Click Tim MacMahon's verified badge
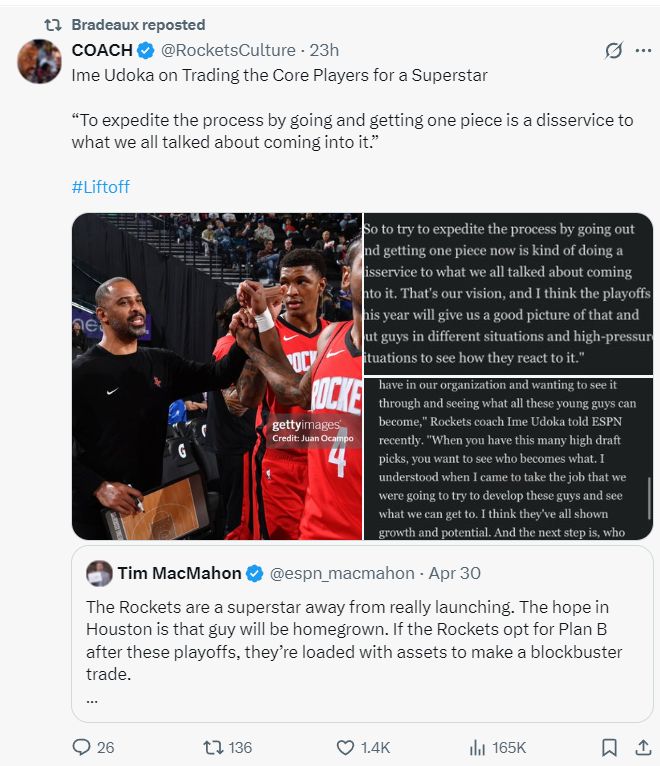The height and width of the screenshot is (766, 660). (x=255, y=573)
